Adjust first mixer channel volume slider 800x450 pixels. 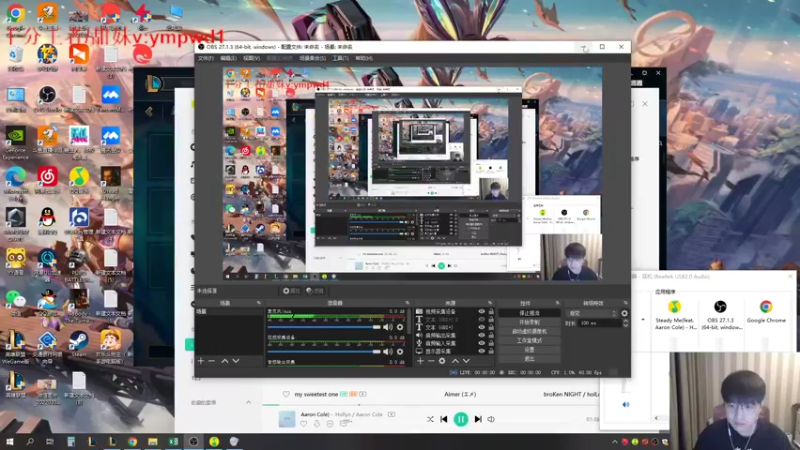tap(324, 327)
